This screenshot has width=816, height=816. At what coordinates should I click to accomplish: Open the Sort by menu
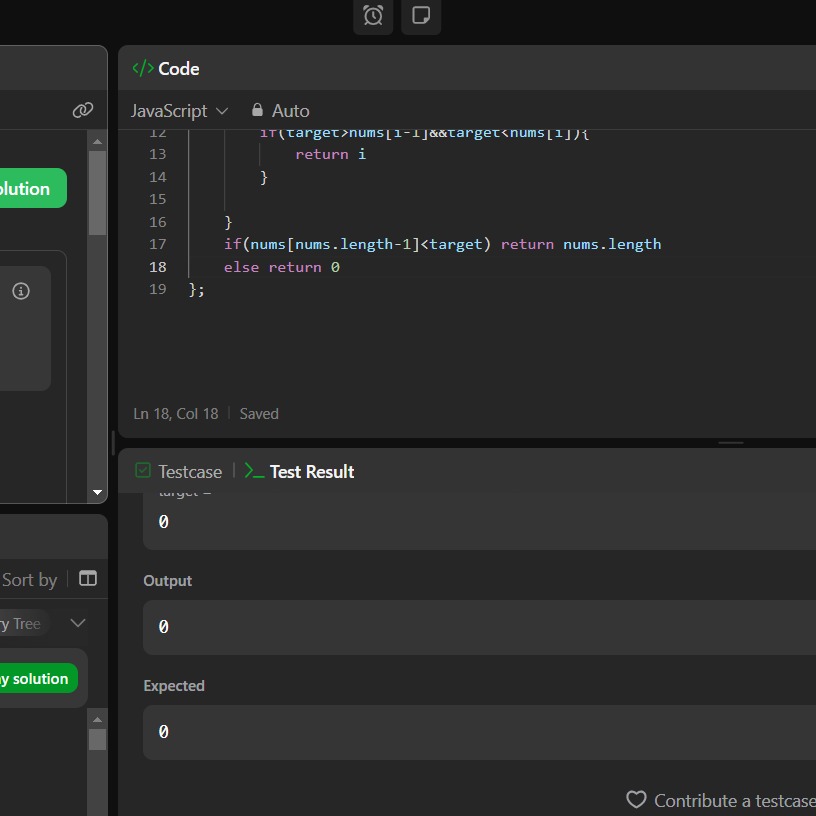coord(29,579)
